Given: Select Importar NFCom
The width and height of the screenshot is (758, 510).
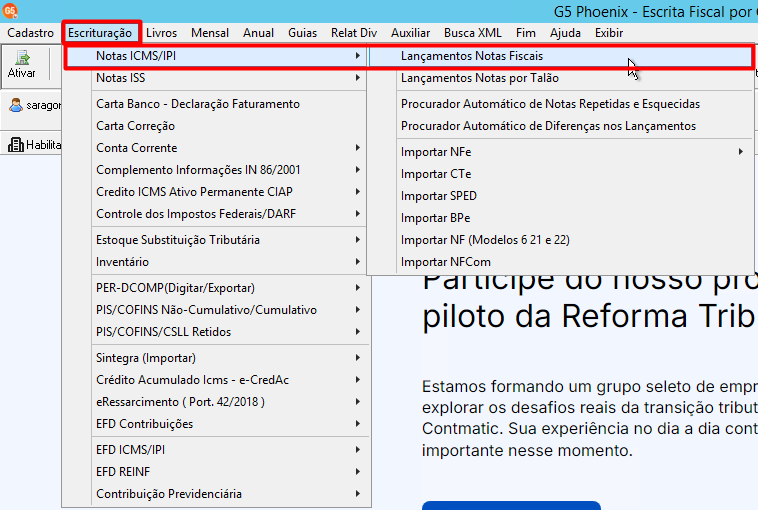Looking at the screenshot, I should [x=560, y=262].
